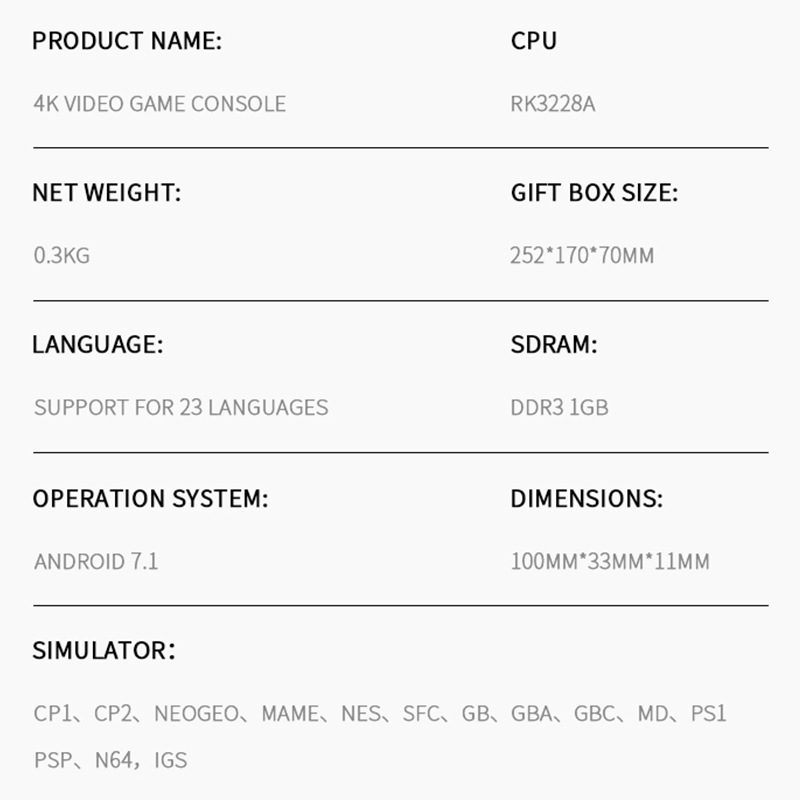The image size is (800, 800).
Task: Click PS1 in the simulator list
Action: coord(708,714)
